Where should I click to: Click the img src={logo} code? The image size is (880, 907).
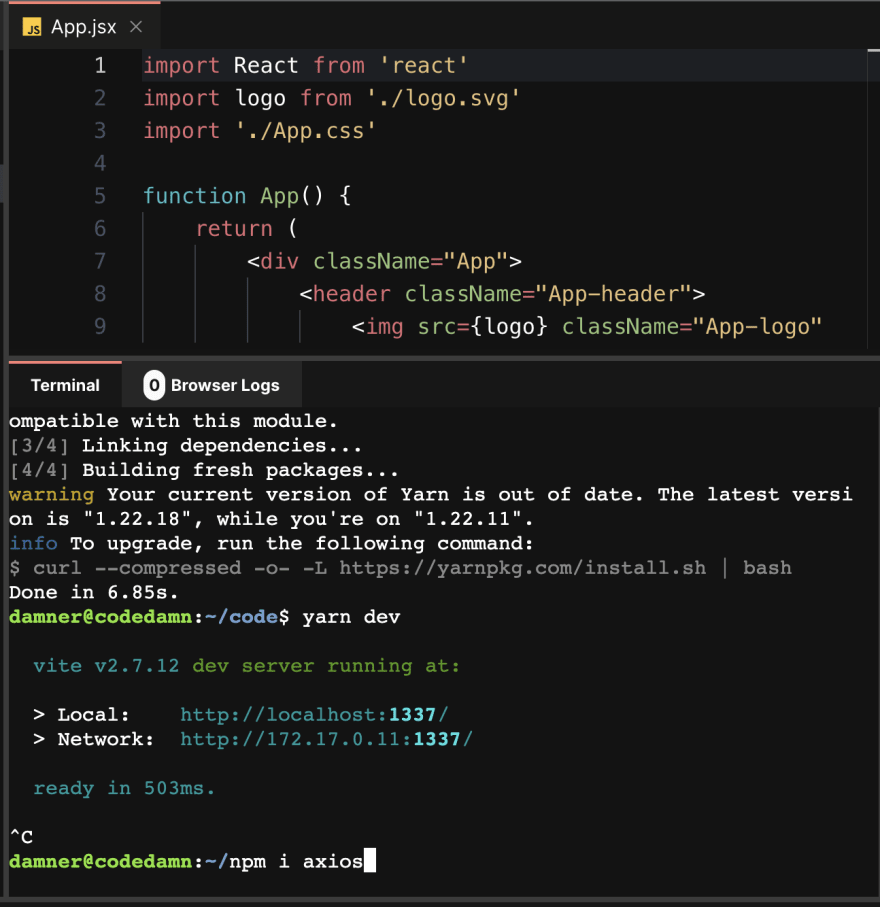tap(449, 327)
